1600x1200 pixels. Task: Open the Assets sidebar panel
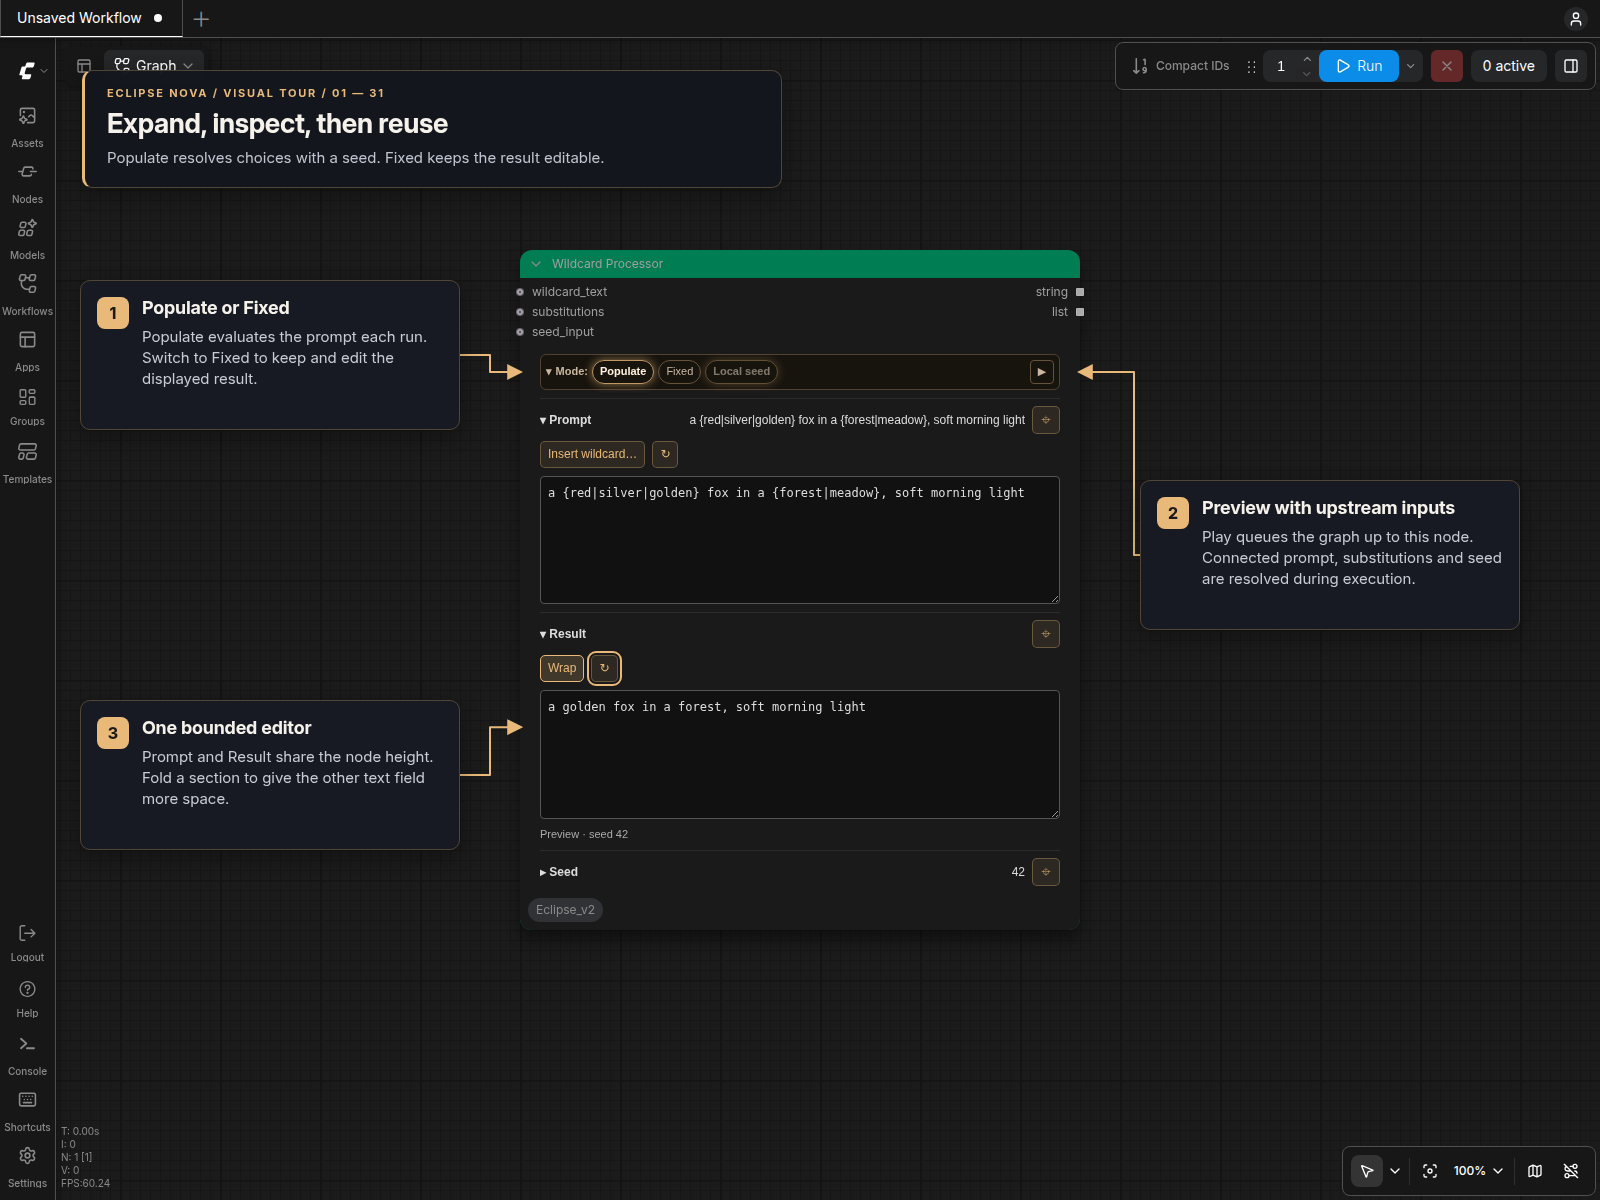27,127
